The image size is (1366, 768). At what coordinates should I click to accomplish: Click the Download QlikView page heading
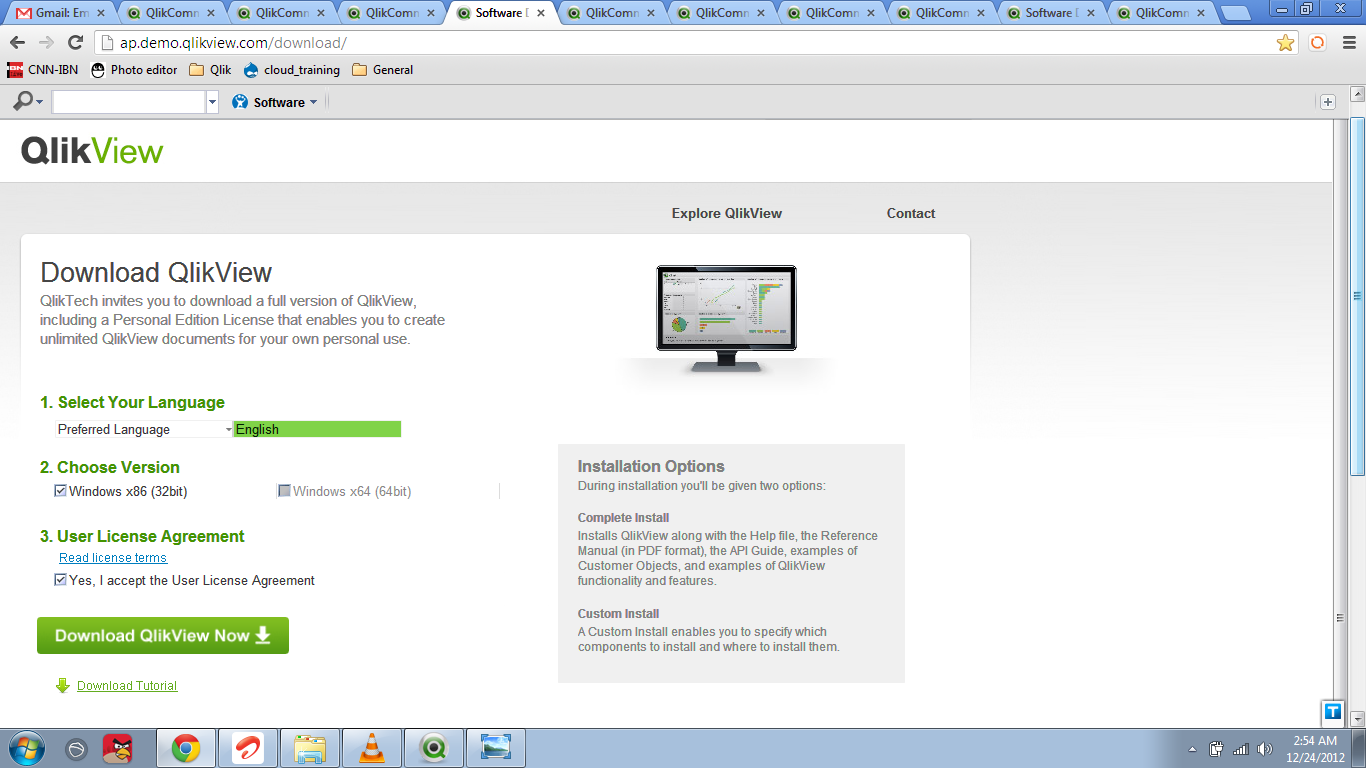pyautogui.click(x=156, y=273)
